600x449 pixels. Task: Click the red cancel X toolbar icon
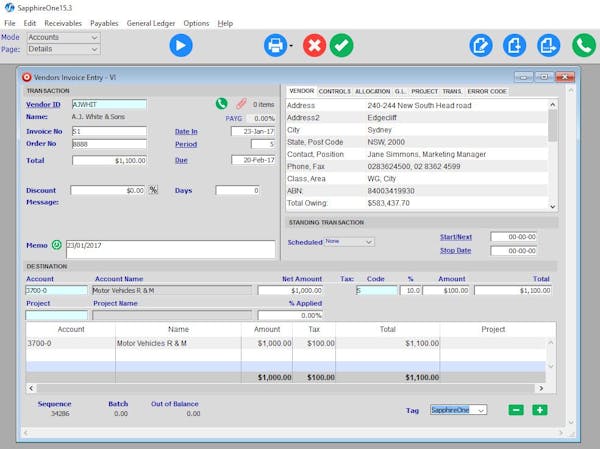(314, 46)
